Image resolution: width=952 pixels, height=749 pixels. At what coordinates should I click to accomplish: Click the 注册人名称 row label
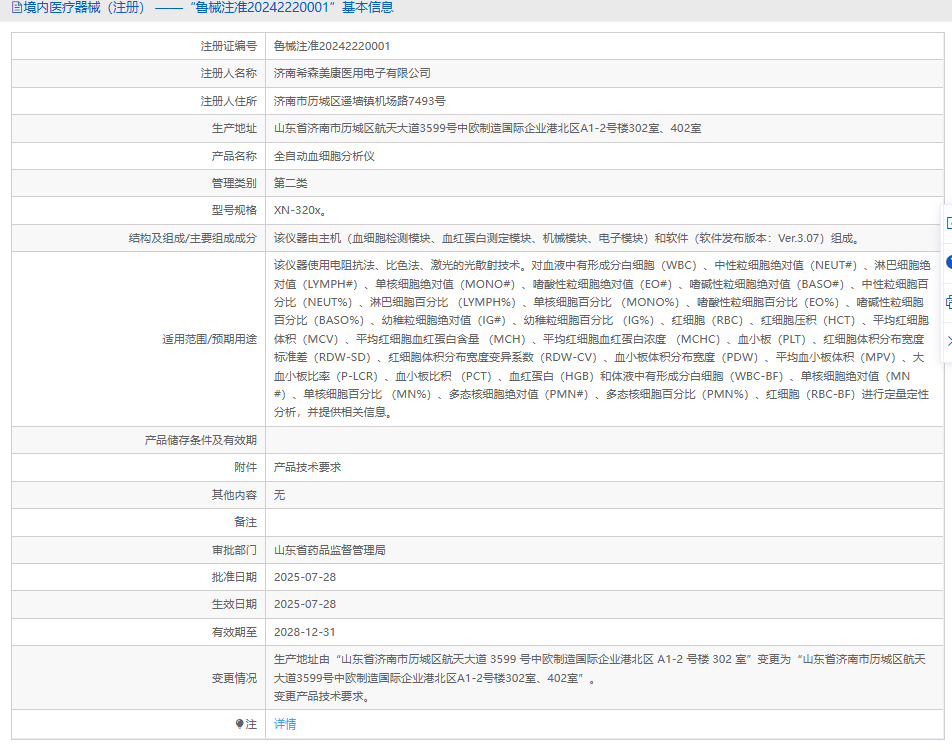click(228, 73)
